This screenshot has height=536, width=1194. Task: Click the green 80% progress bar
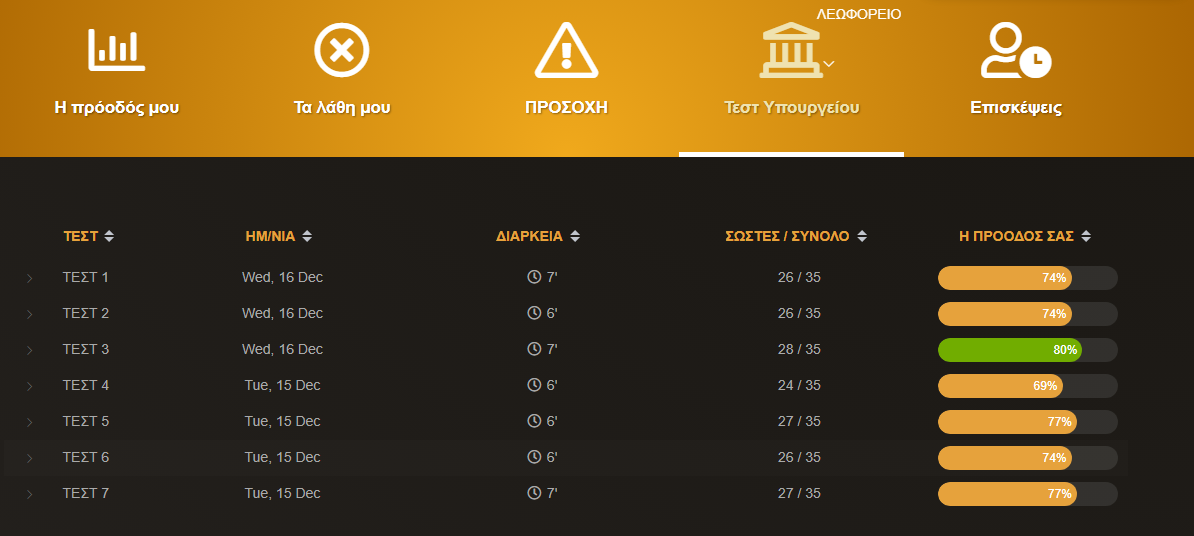[x=1010, y=349]
